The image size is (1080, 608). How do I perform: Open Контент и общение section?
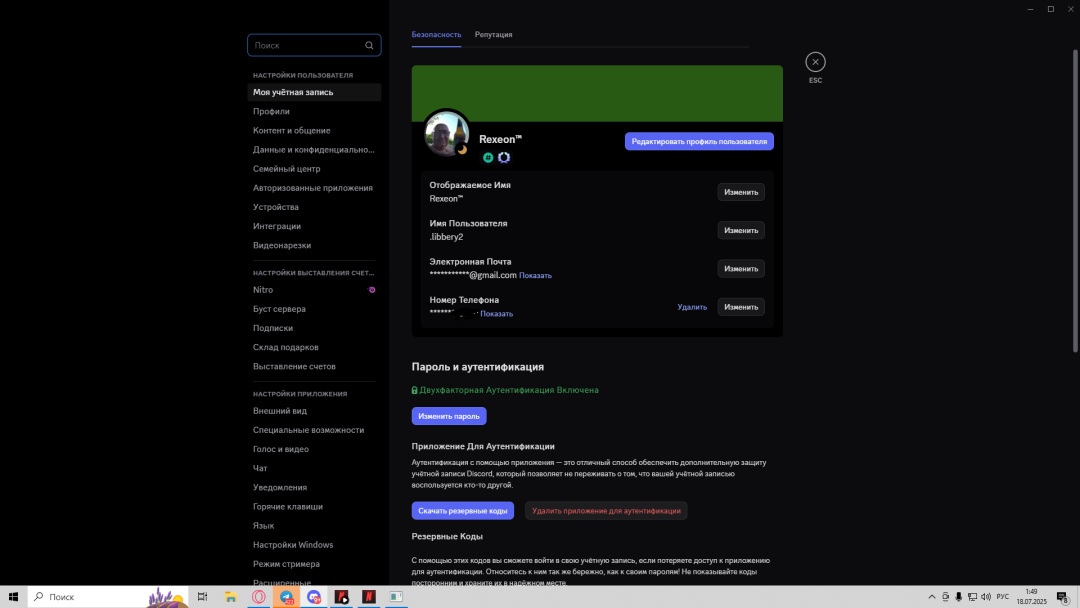click(x=314, y=131)
